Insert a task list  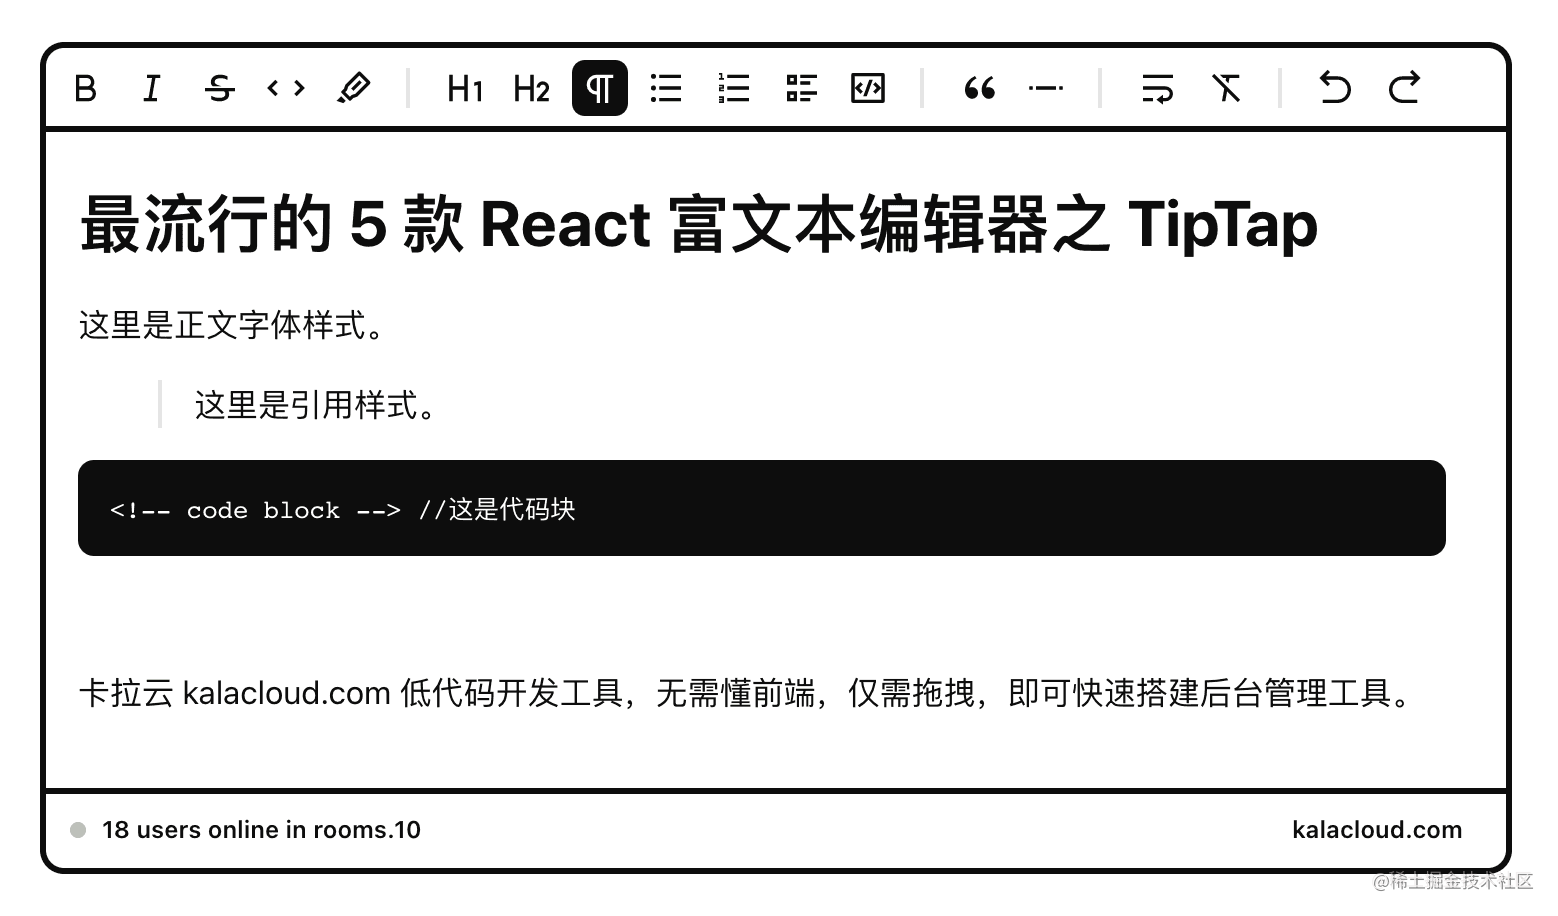pos(800,89)
